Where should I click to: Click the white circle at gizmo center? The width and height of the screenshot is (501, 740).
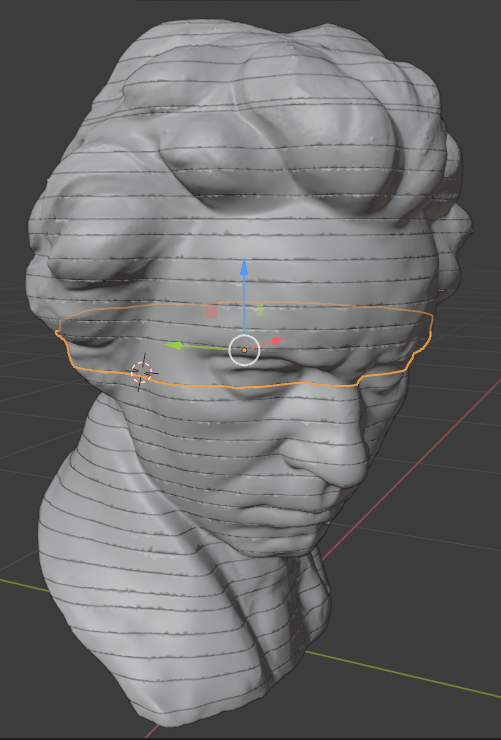click(244, 350)
